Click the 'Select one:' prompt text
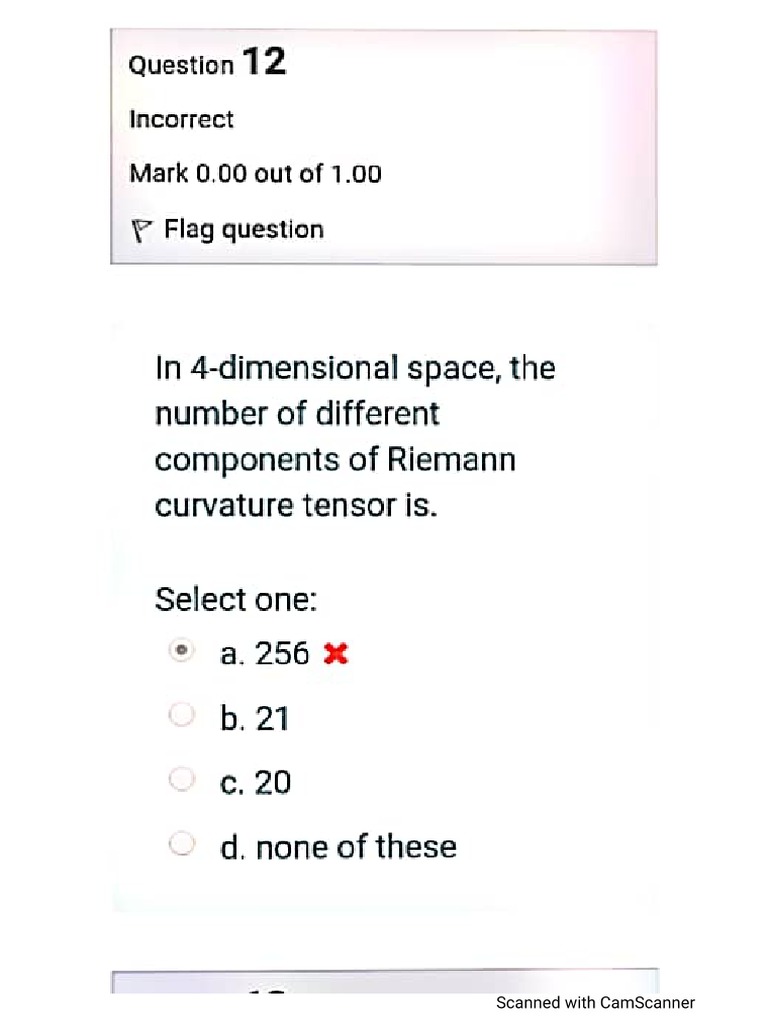 235,600
